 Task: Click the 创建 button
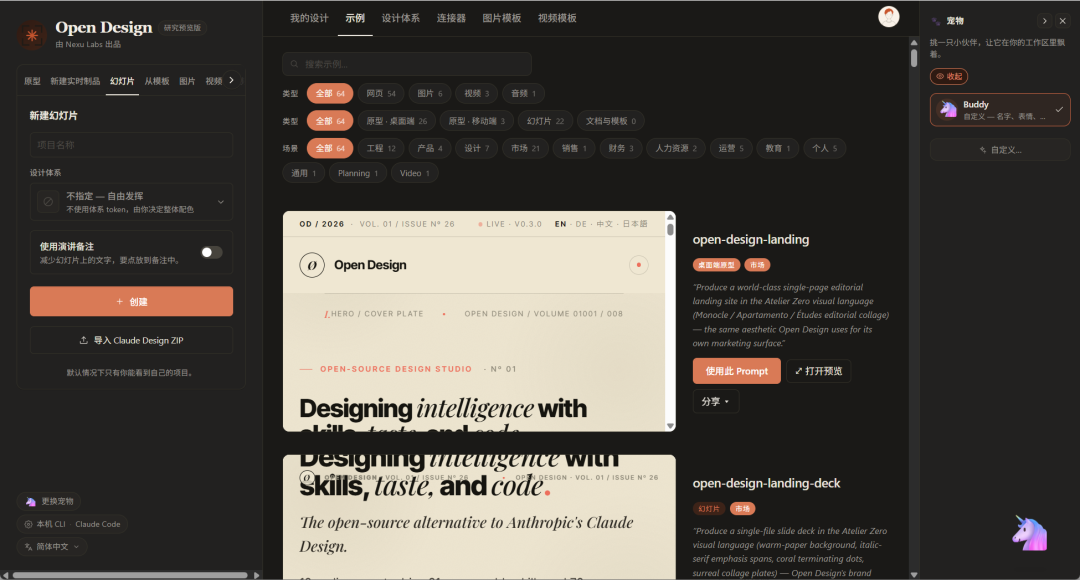pos(131,302)
